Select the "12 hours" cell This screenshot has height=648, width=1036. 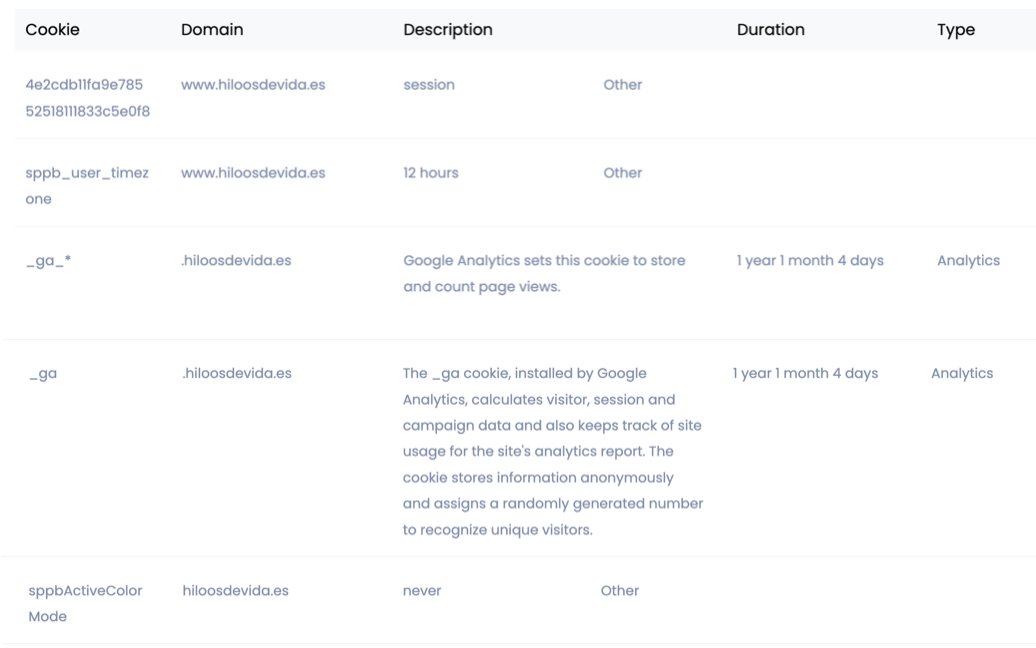431,173
